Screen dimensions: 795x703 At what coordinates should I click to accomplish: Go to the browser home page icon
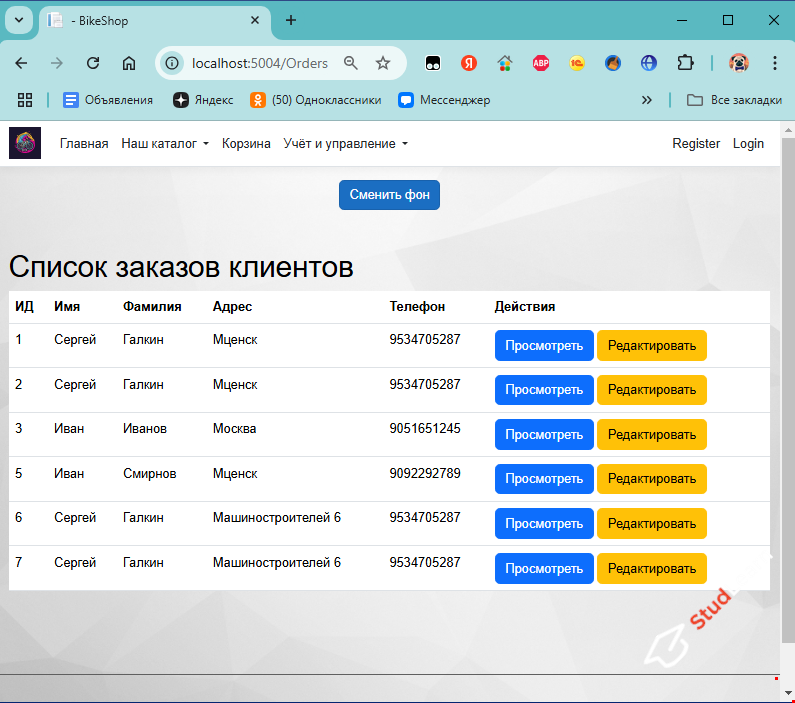(x=129, y=63)
